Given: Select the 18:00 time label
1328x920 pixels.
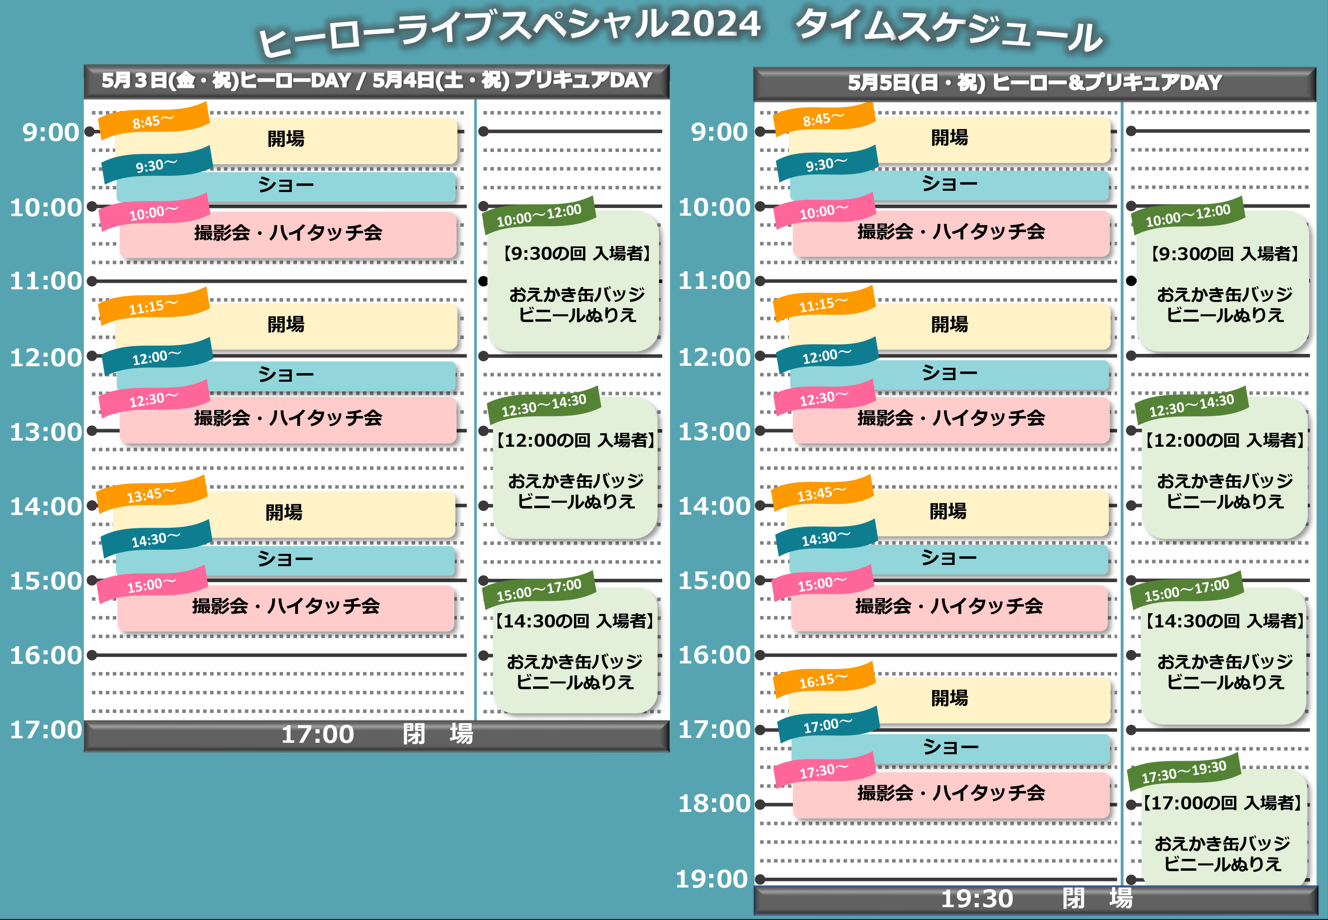Looking at the screenshot, I should coord(713,804).
